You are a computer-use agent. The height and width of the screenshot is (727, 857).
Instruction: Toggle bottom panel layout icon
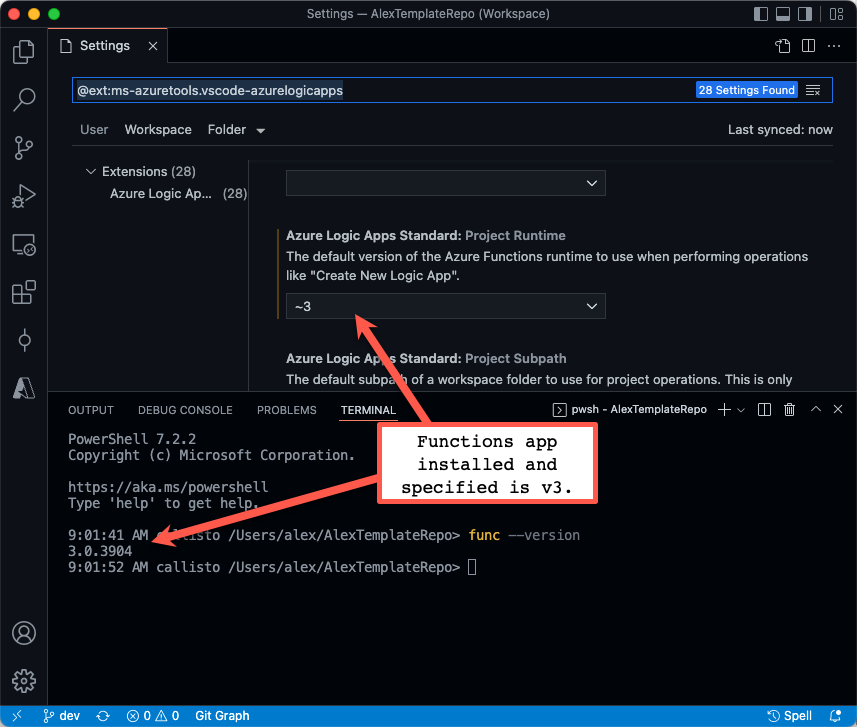[783, 14]
